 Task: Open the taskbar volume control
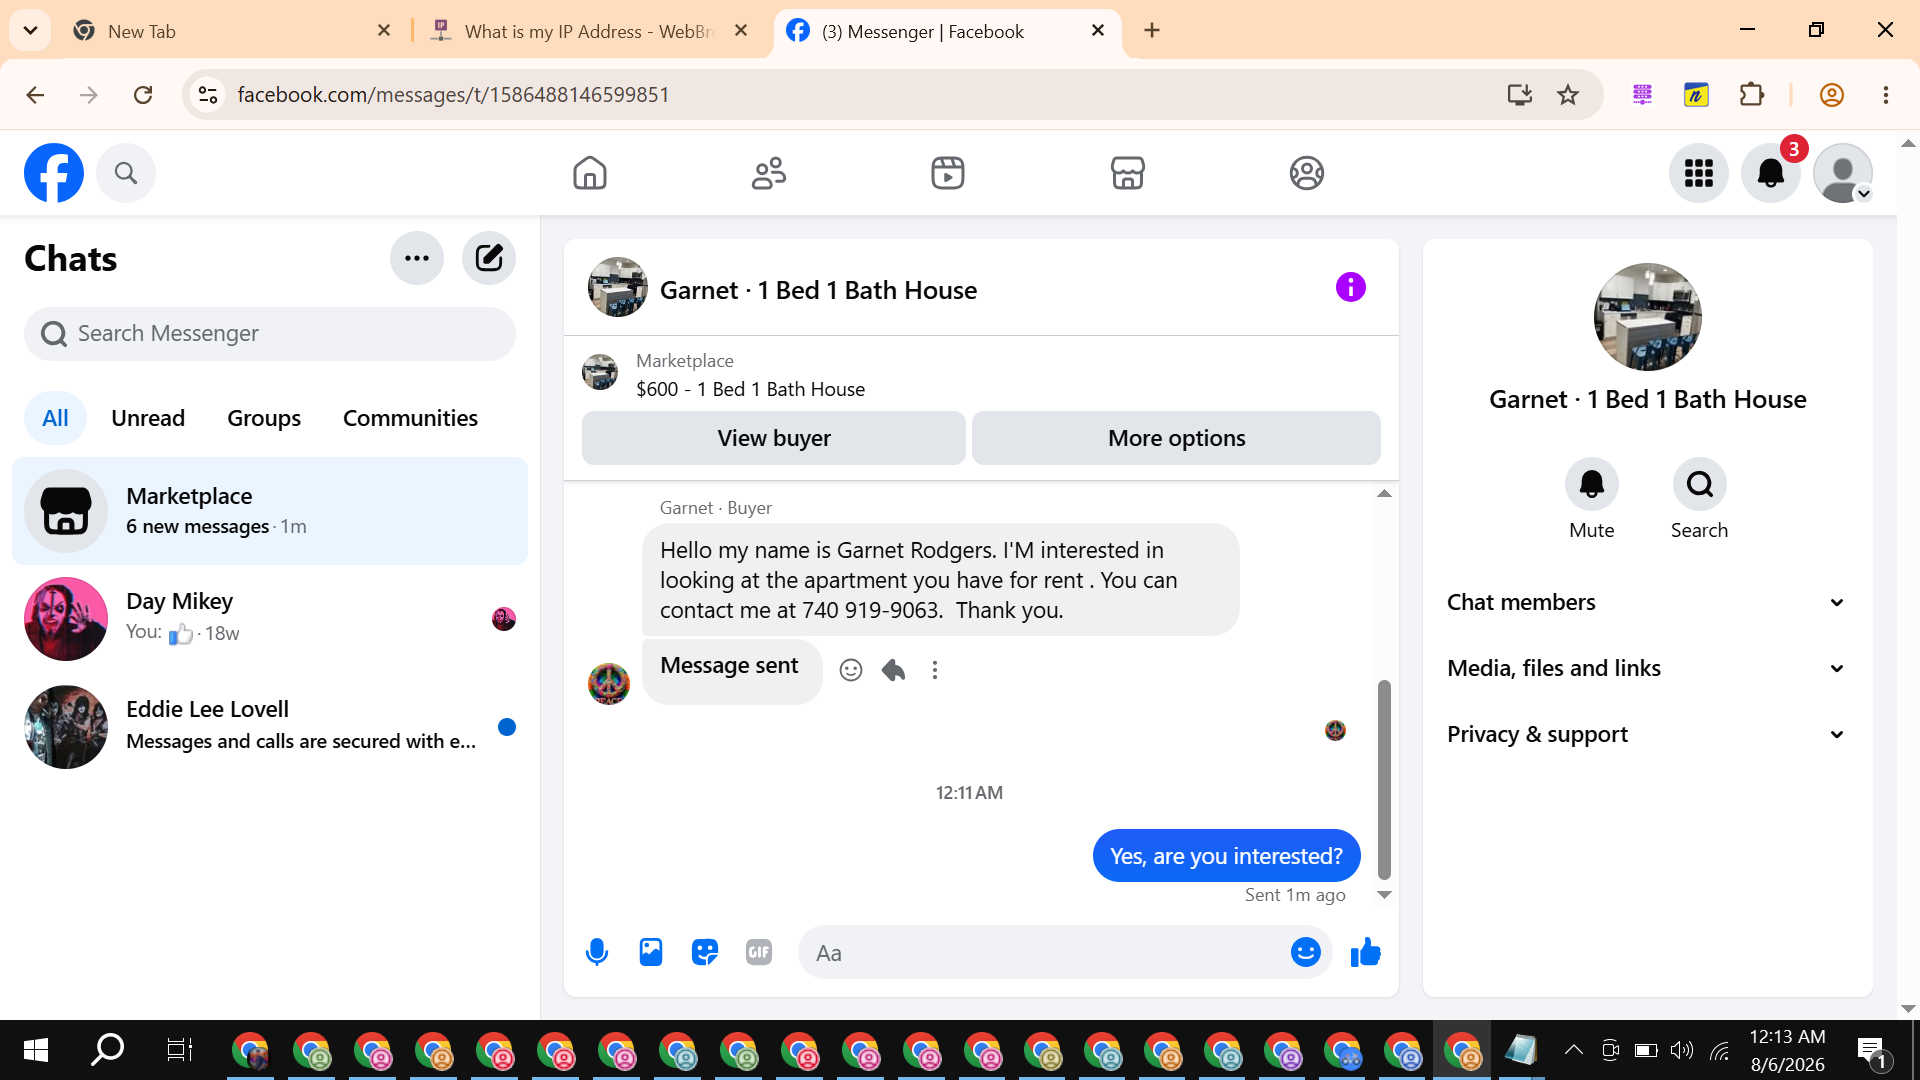click(1682, 1050)
